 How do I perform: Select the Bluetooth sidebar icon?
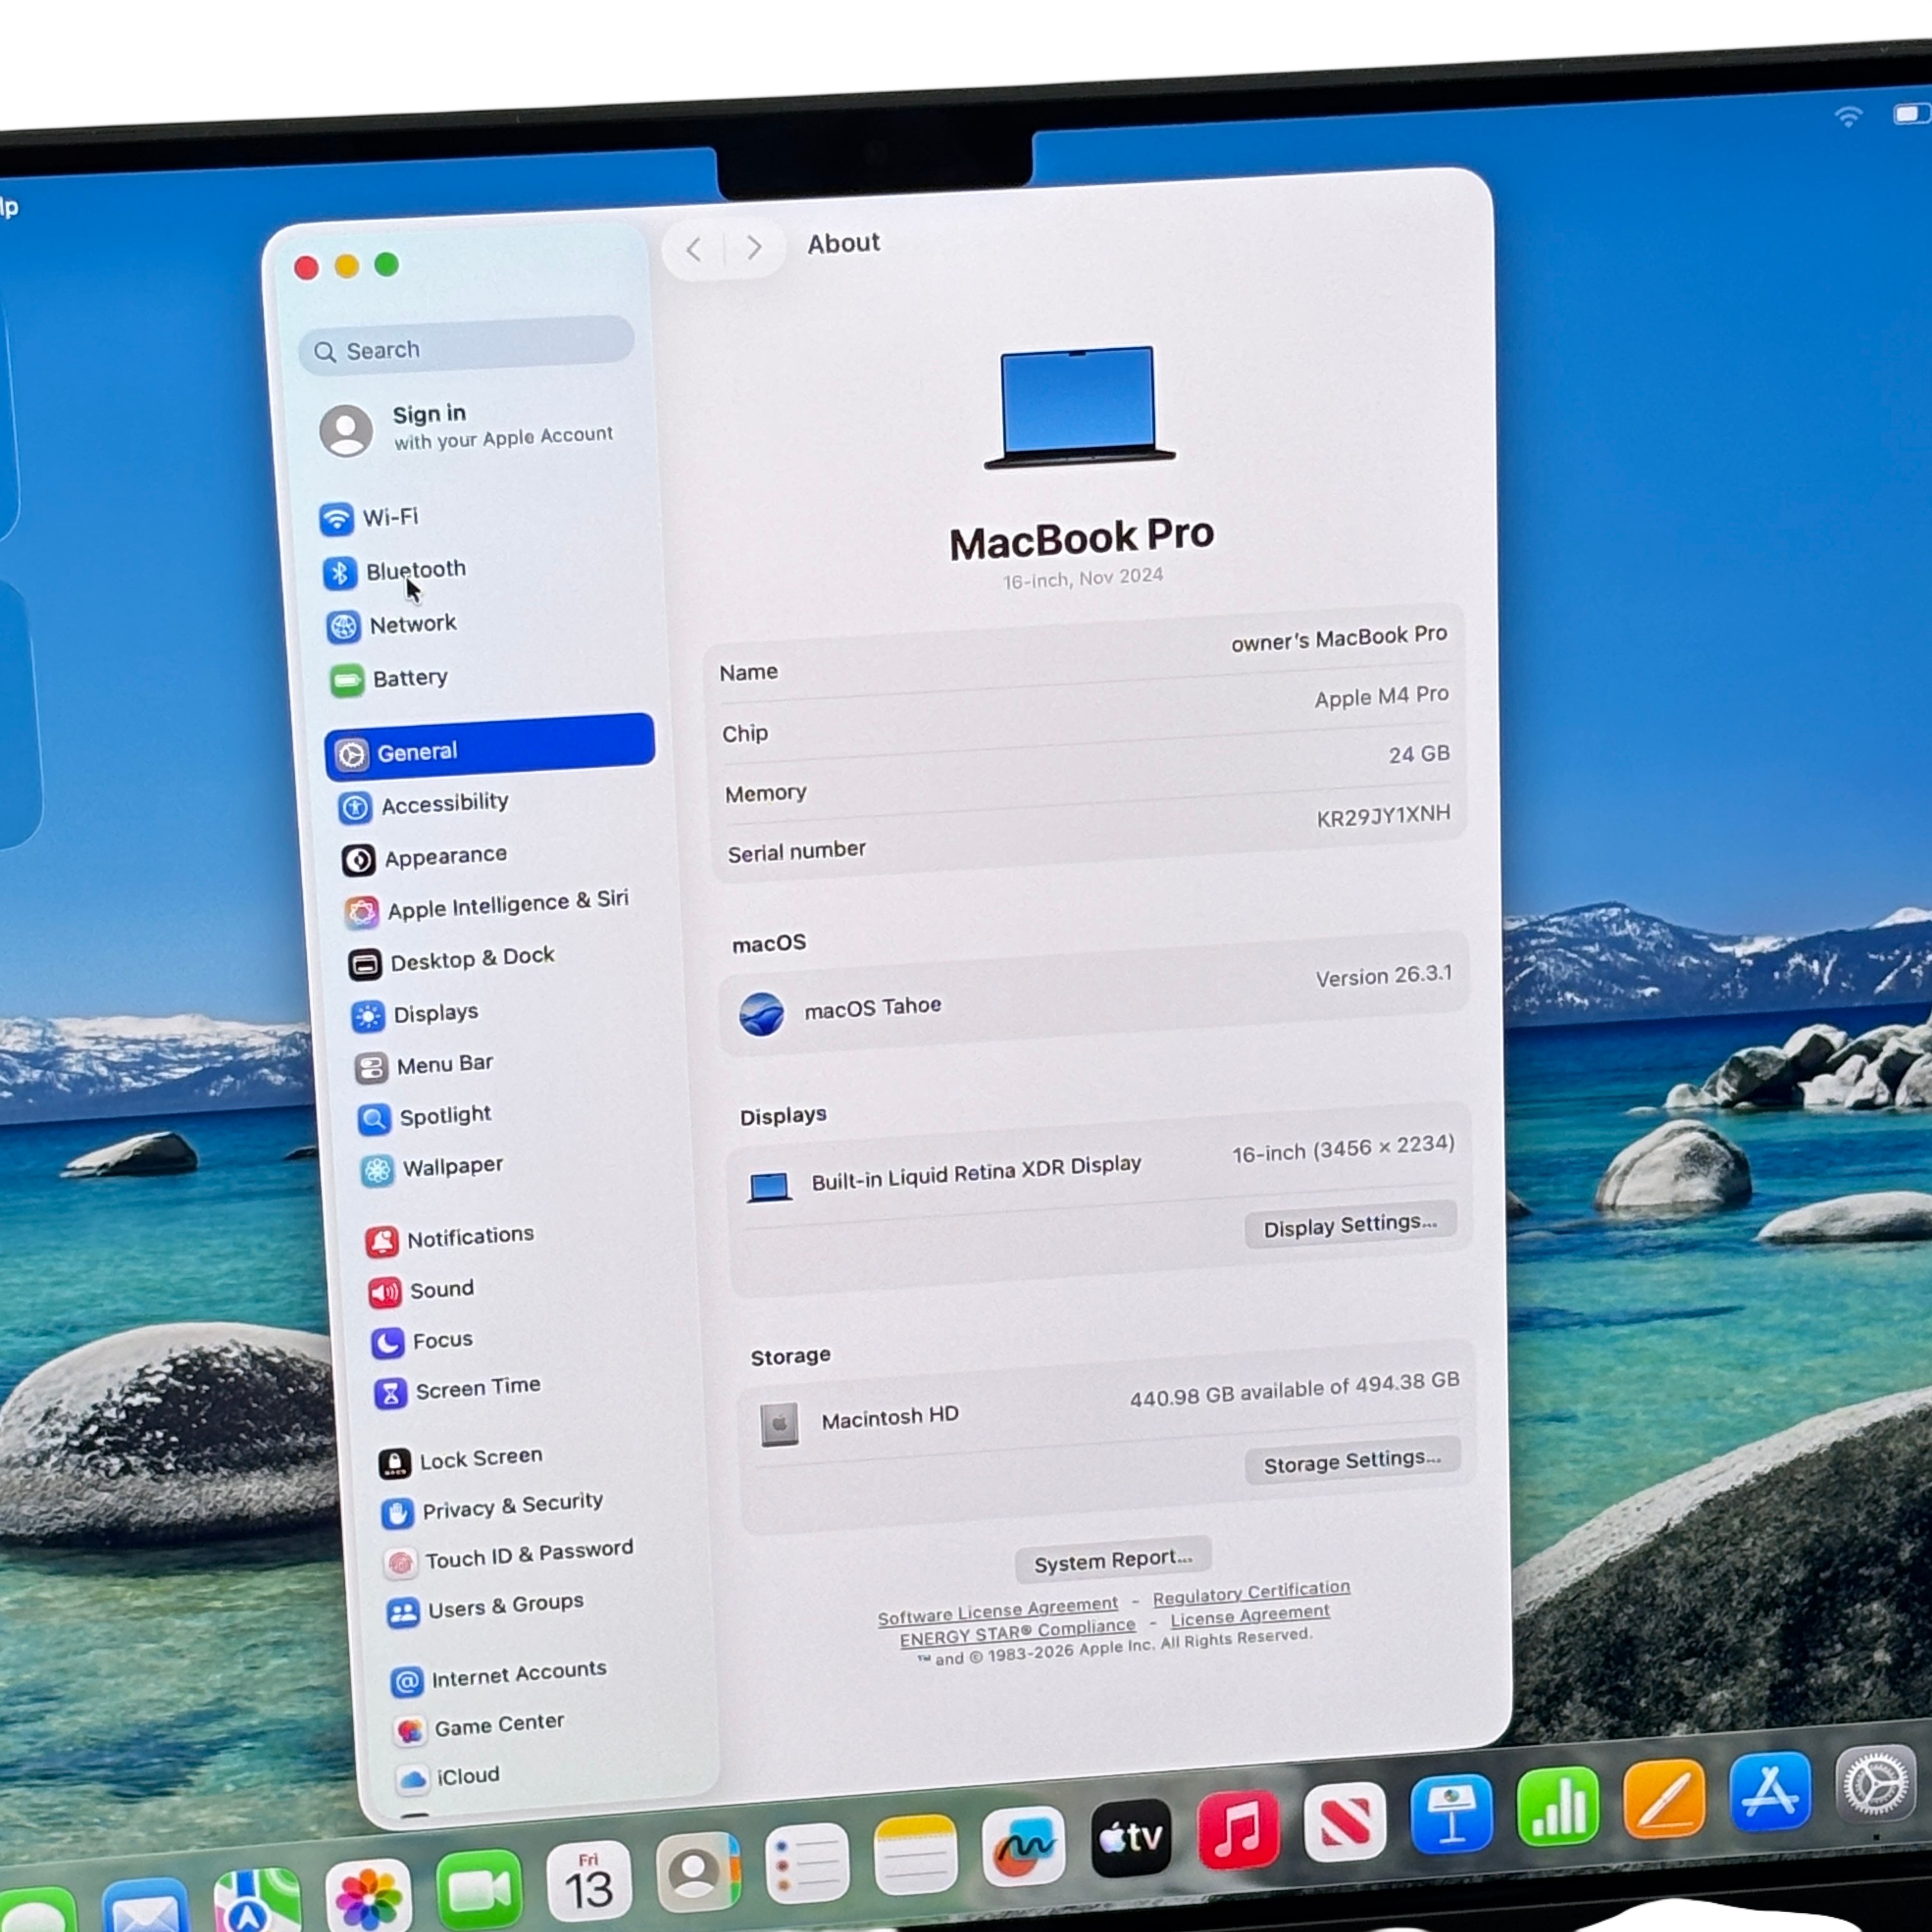340,573
